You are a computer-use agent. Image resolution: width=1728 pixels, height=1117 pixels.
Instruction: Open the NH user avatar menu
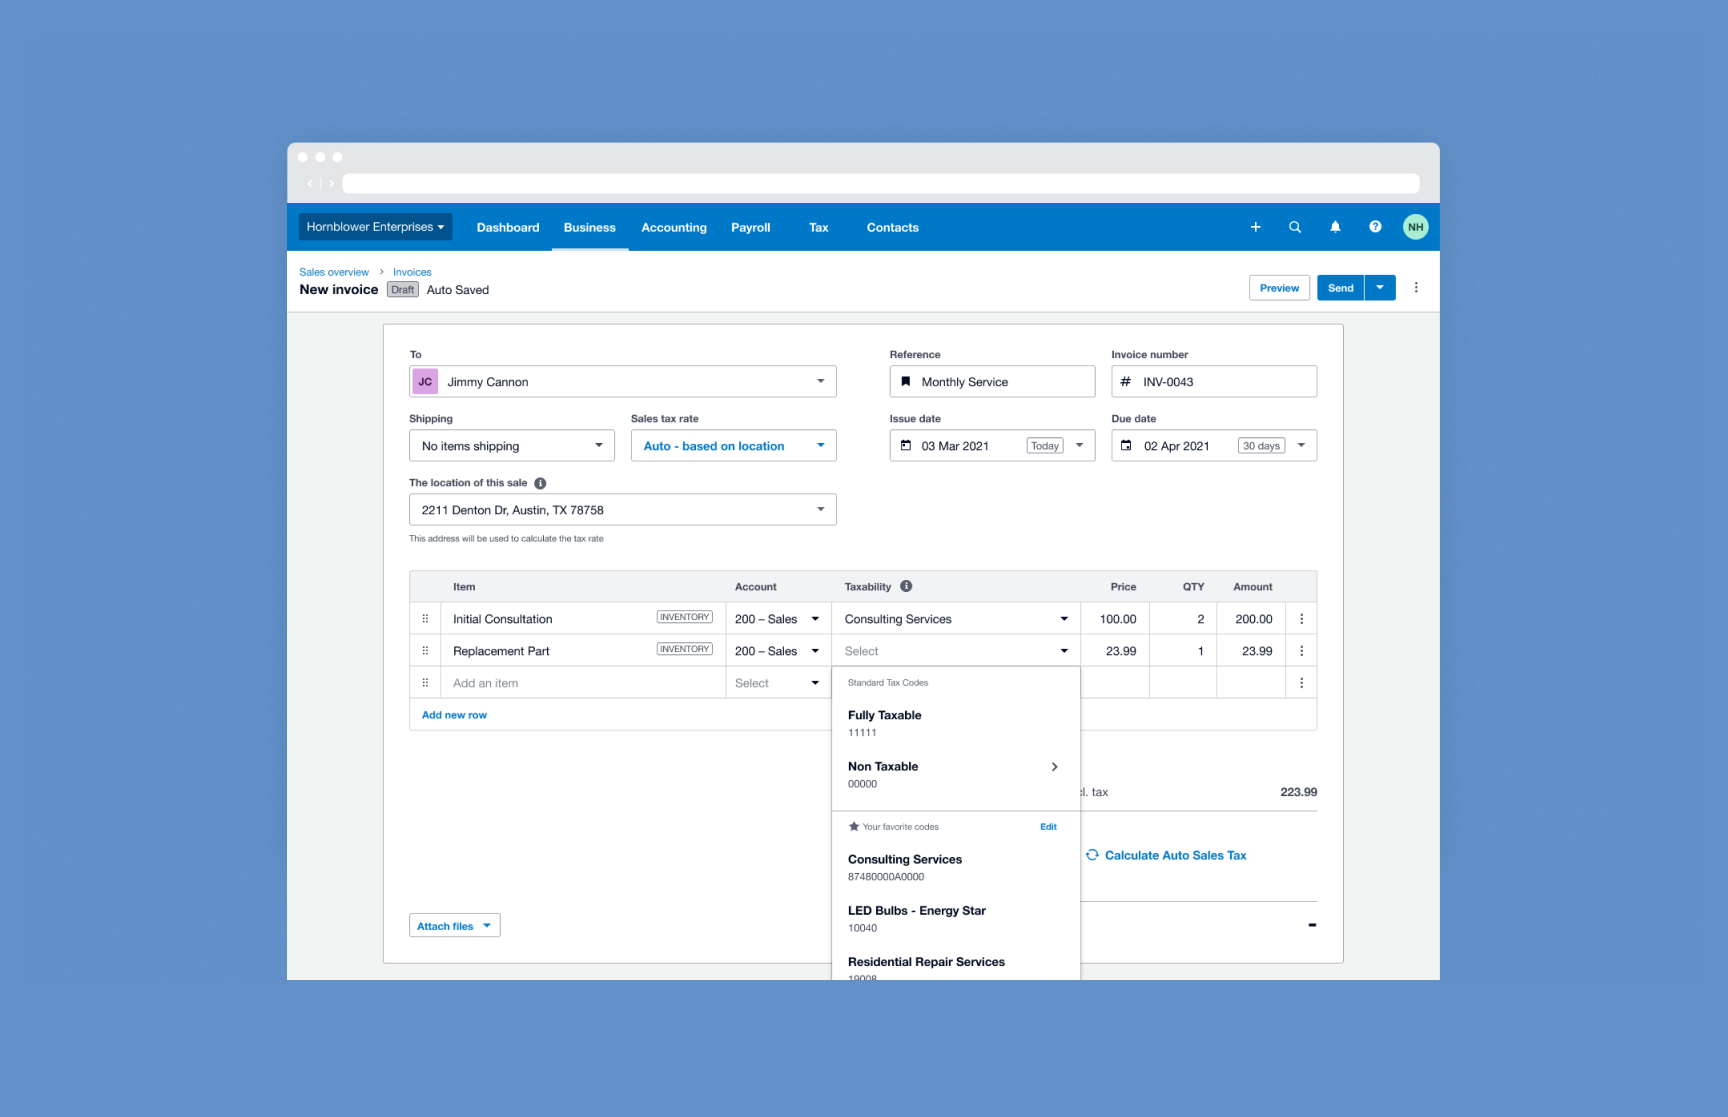1415,227
